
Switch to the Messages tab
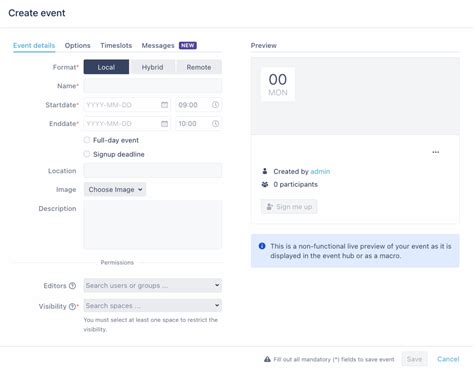click(158, 45)
